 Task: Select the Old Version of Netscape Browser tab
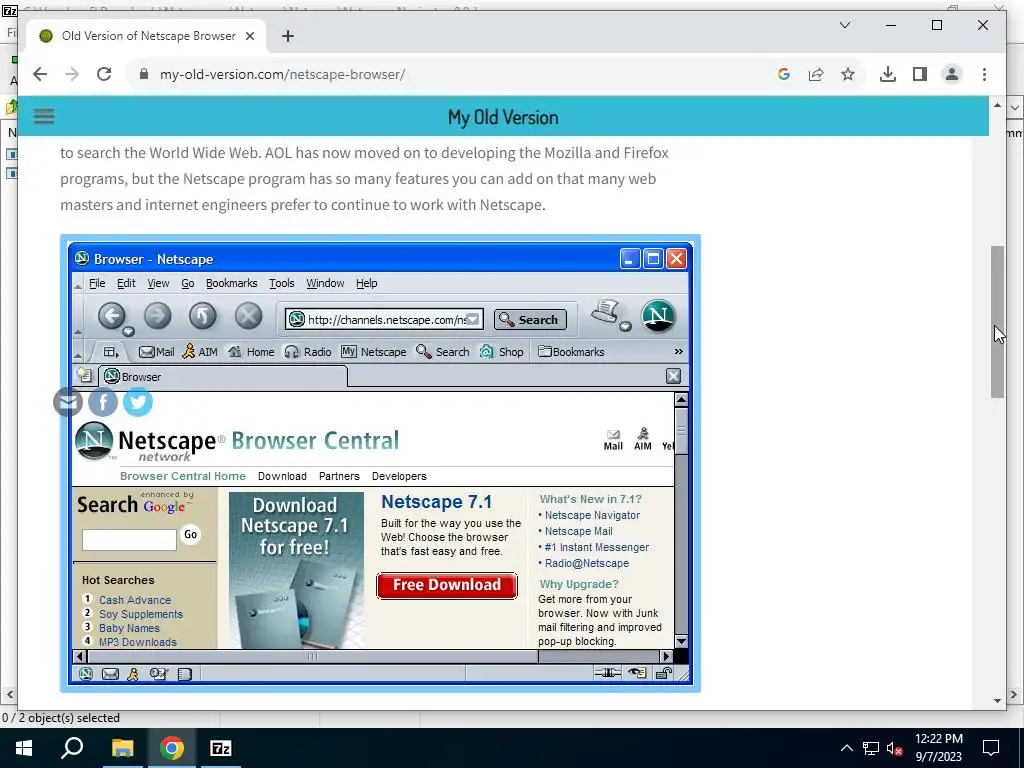point(146,36)
